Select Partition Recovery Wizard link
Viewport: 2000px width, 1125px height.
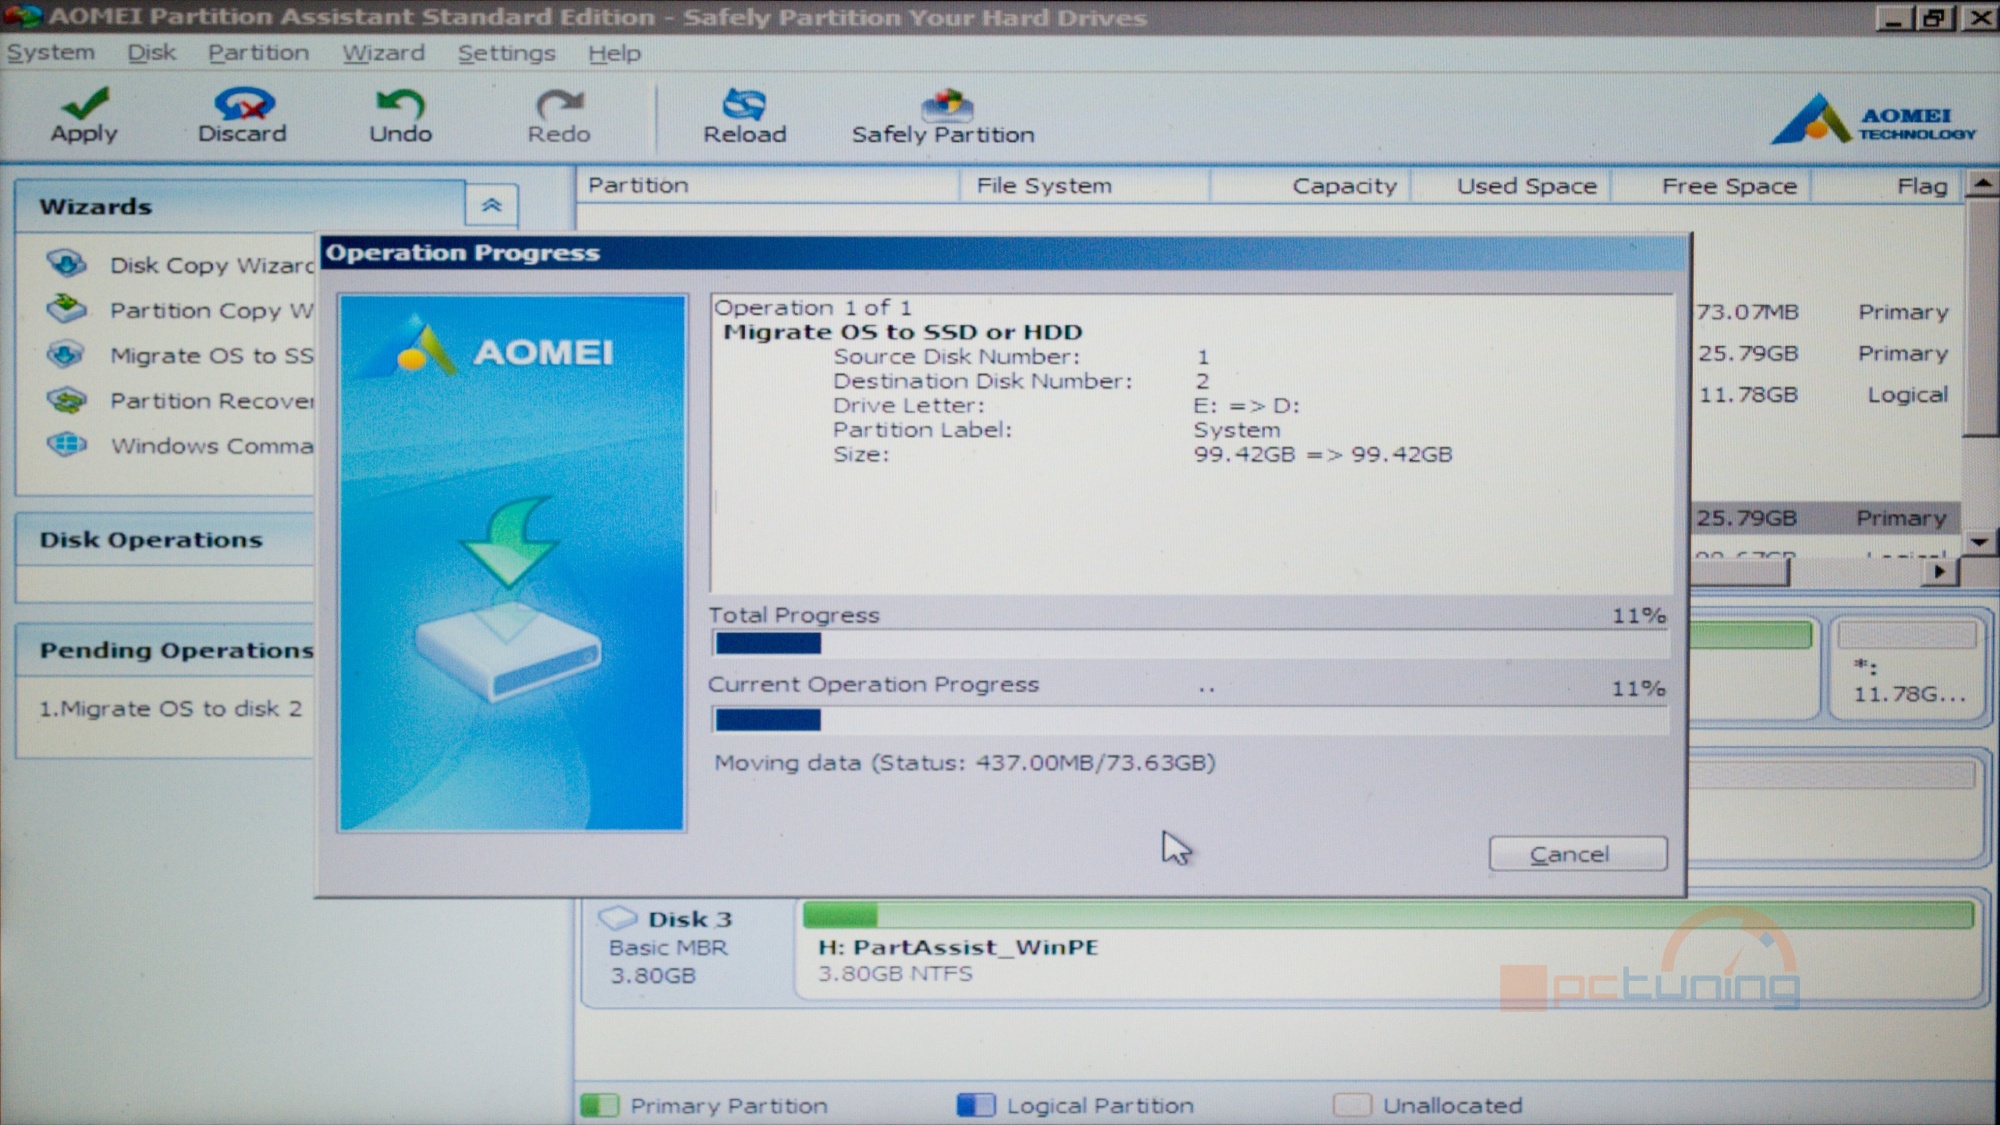(x=211, y=400)
